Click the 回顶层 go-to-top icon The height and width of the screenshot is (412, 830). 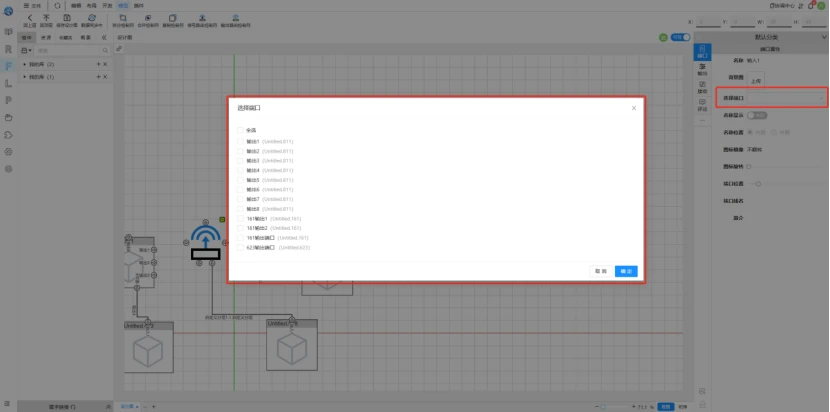(x=46, y=18)
